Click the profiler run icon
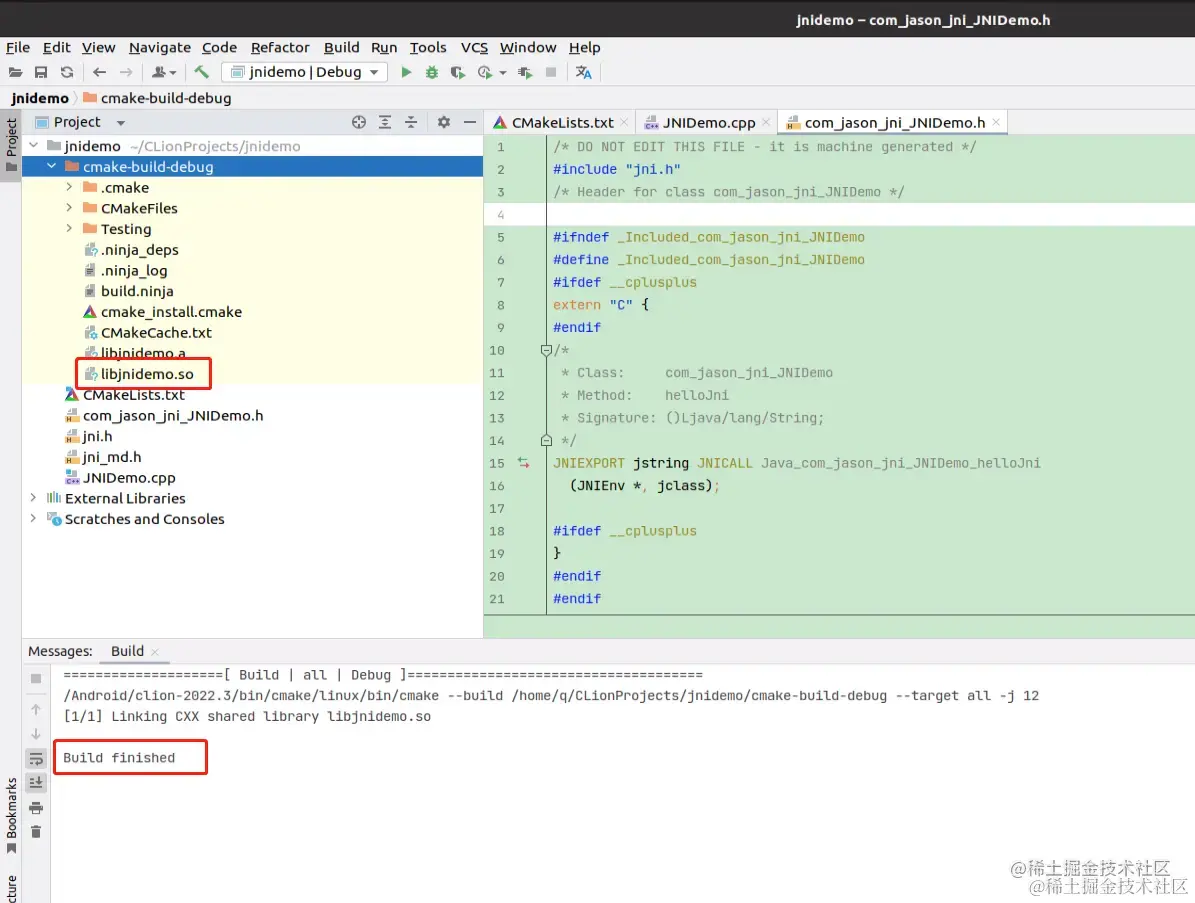 485,72
